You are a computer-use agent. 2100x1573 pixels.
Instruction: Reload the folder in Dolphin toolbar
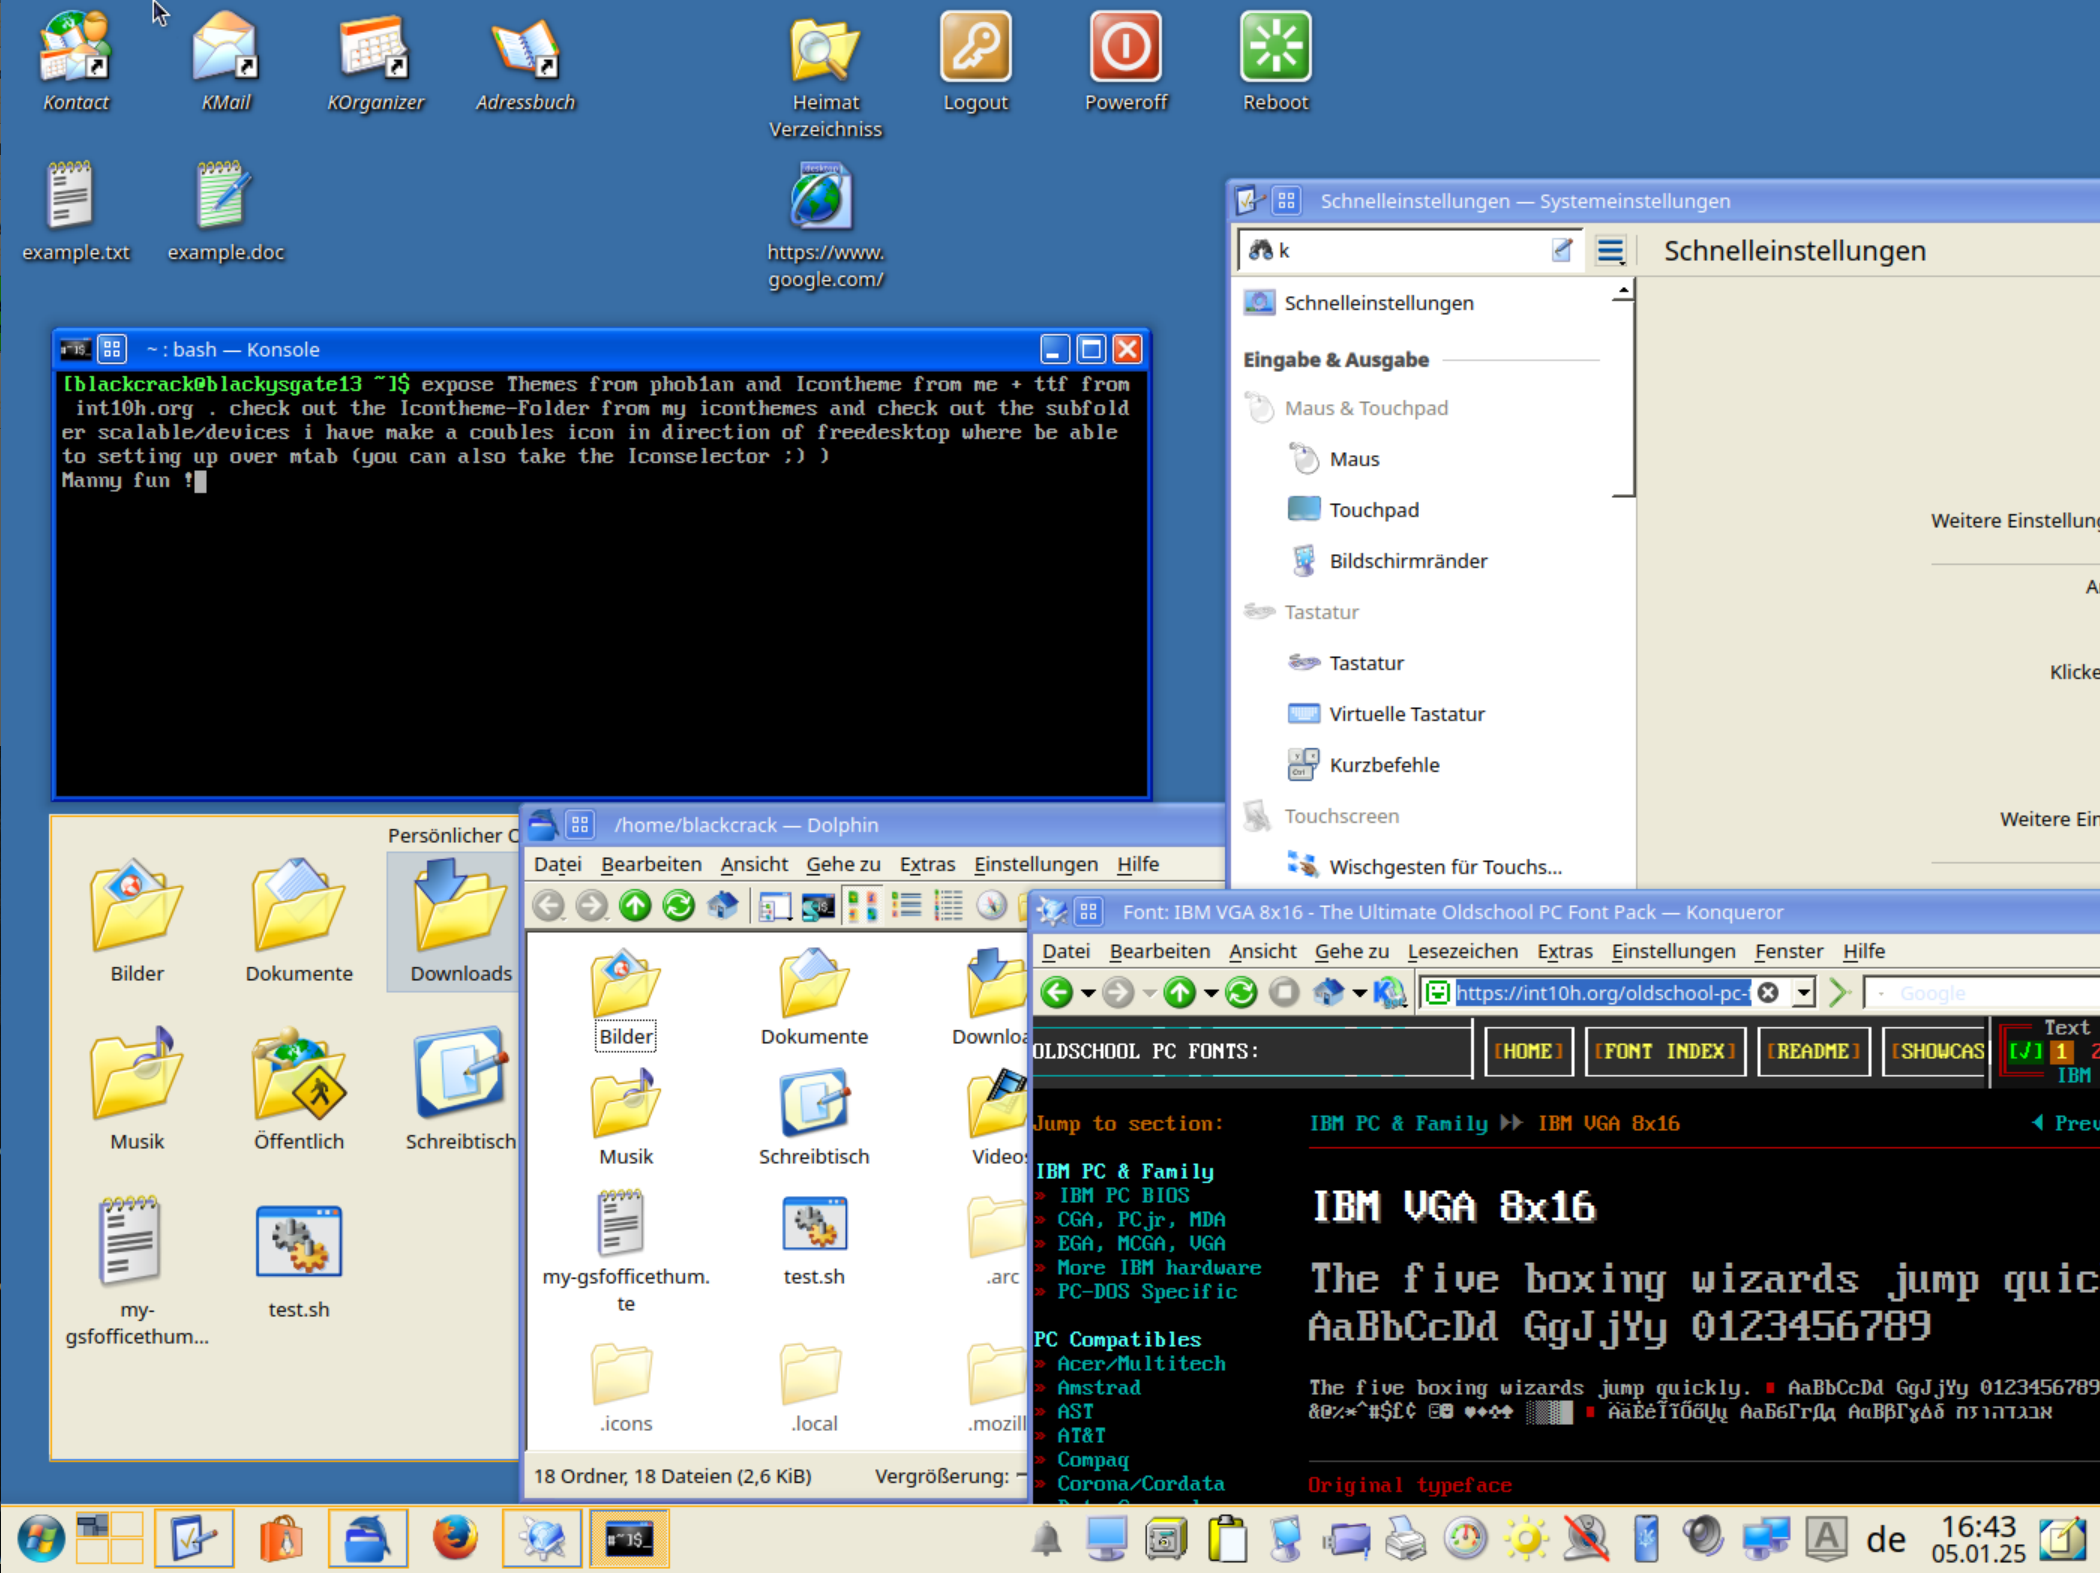[679, 906]
